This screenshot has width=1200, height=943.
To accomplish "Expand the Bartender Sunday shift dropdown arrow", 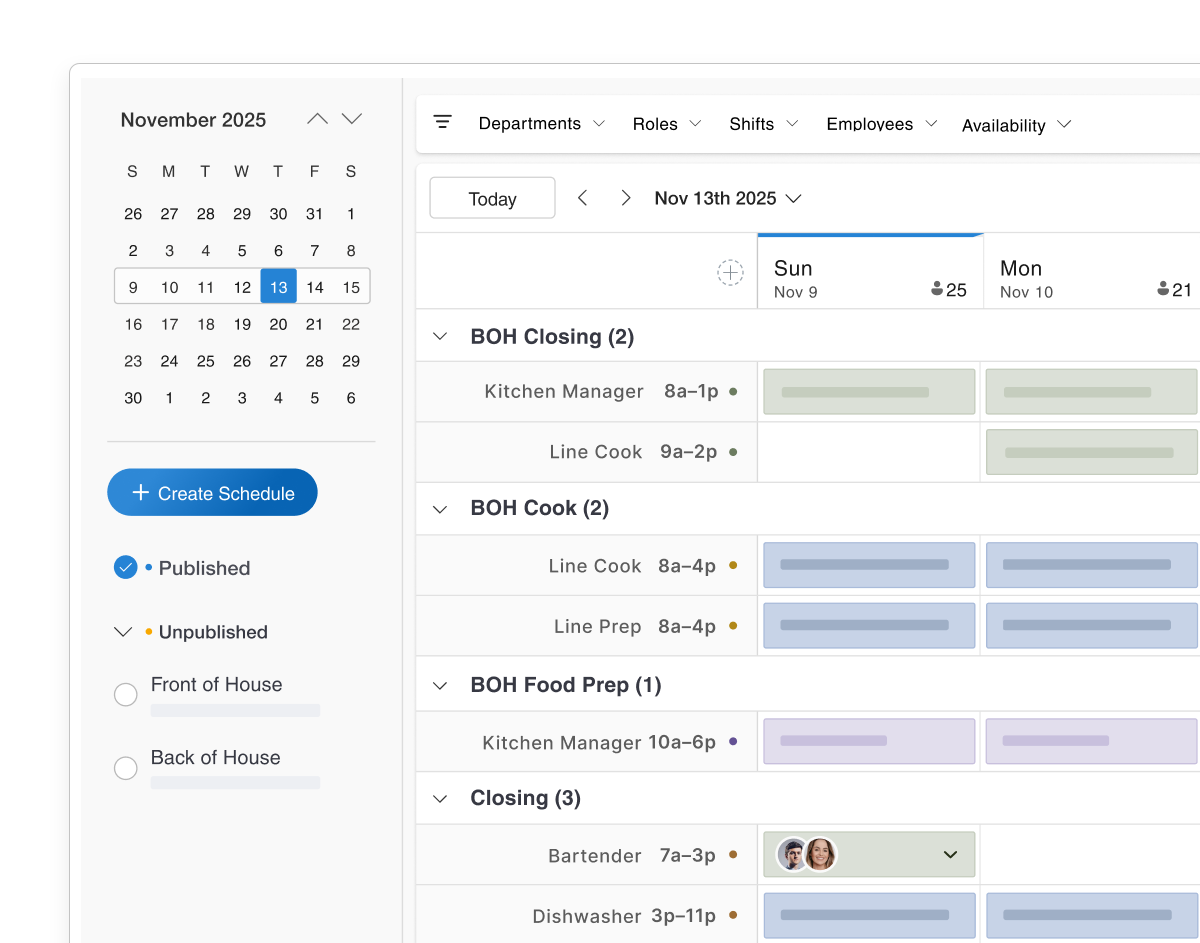I will (x=951, y=855).
